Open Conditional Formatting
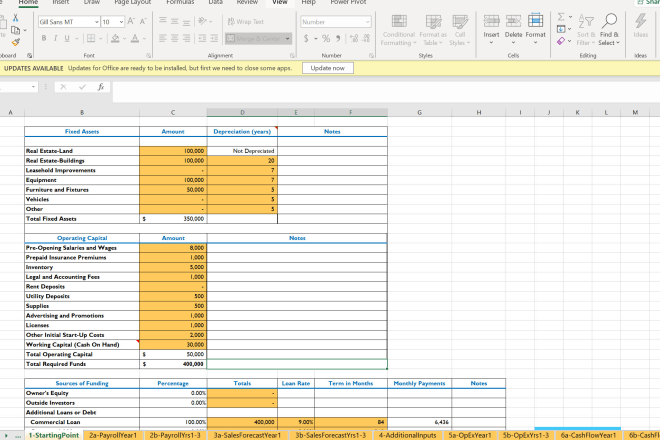The image size is (660, 440). pos(399,30)
